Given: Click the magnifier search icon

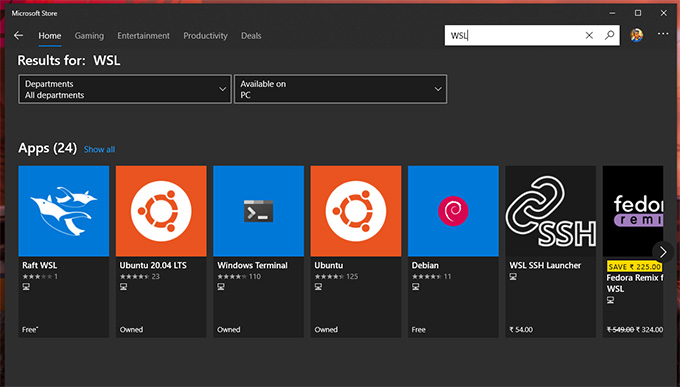Looking at the screenshot, I should 609,35.
